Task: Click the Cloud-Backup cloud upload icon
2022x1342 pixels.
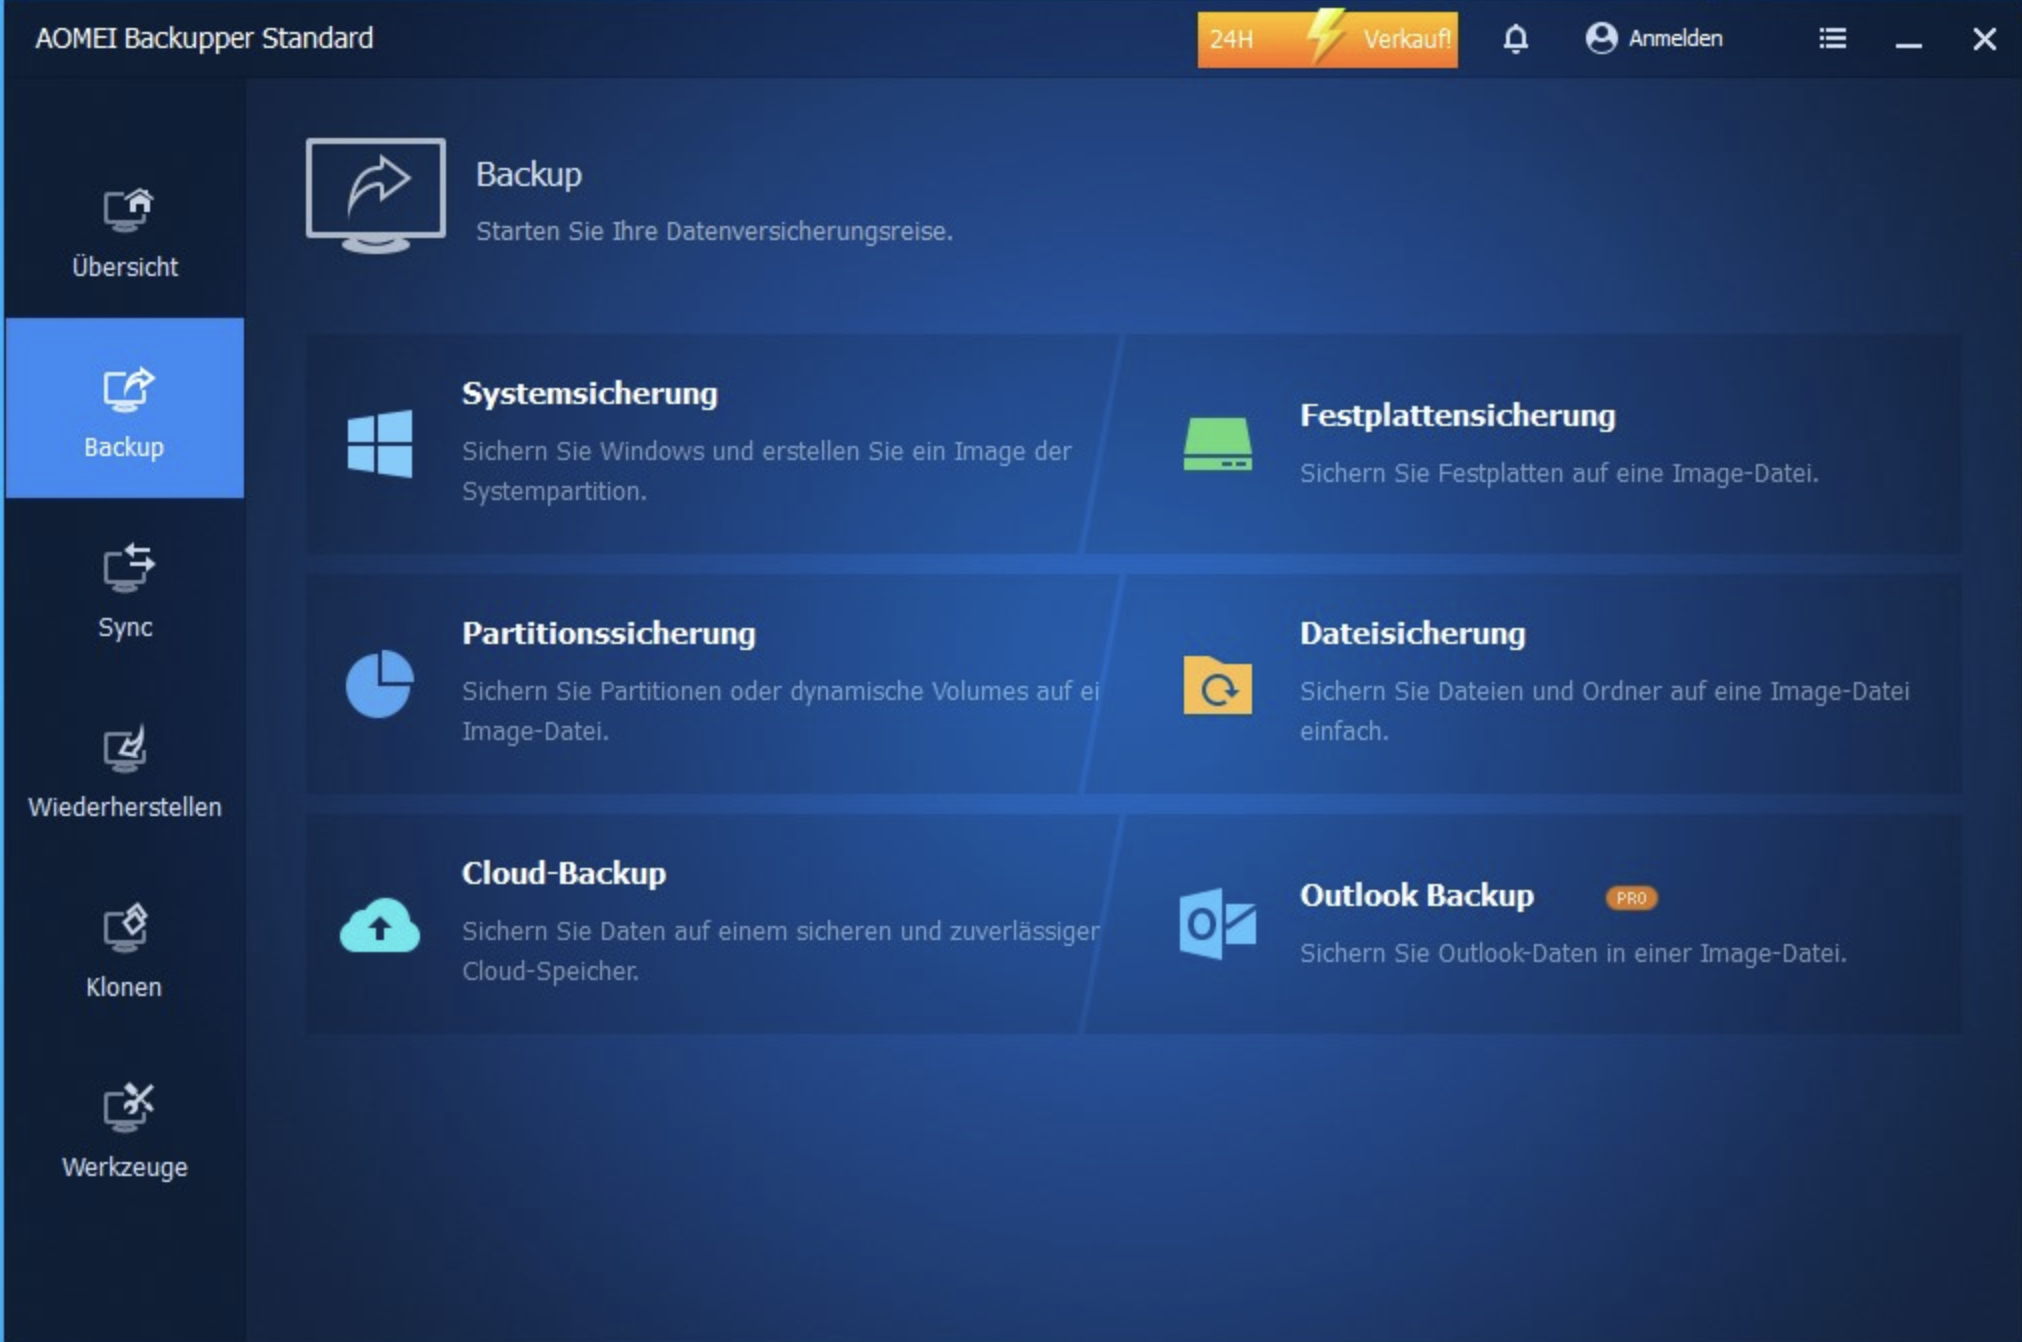Action: tap(379, 925)
